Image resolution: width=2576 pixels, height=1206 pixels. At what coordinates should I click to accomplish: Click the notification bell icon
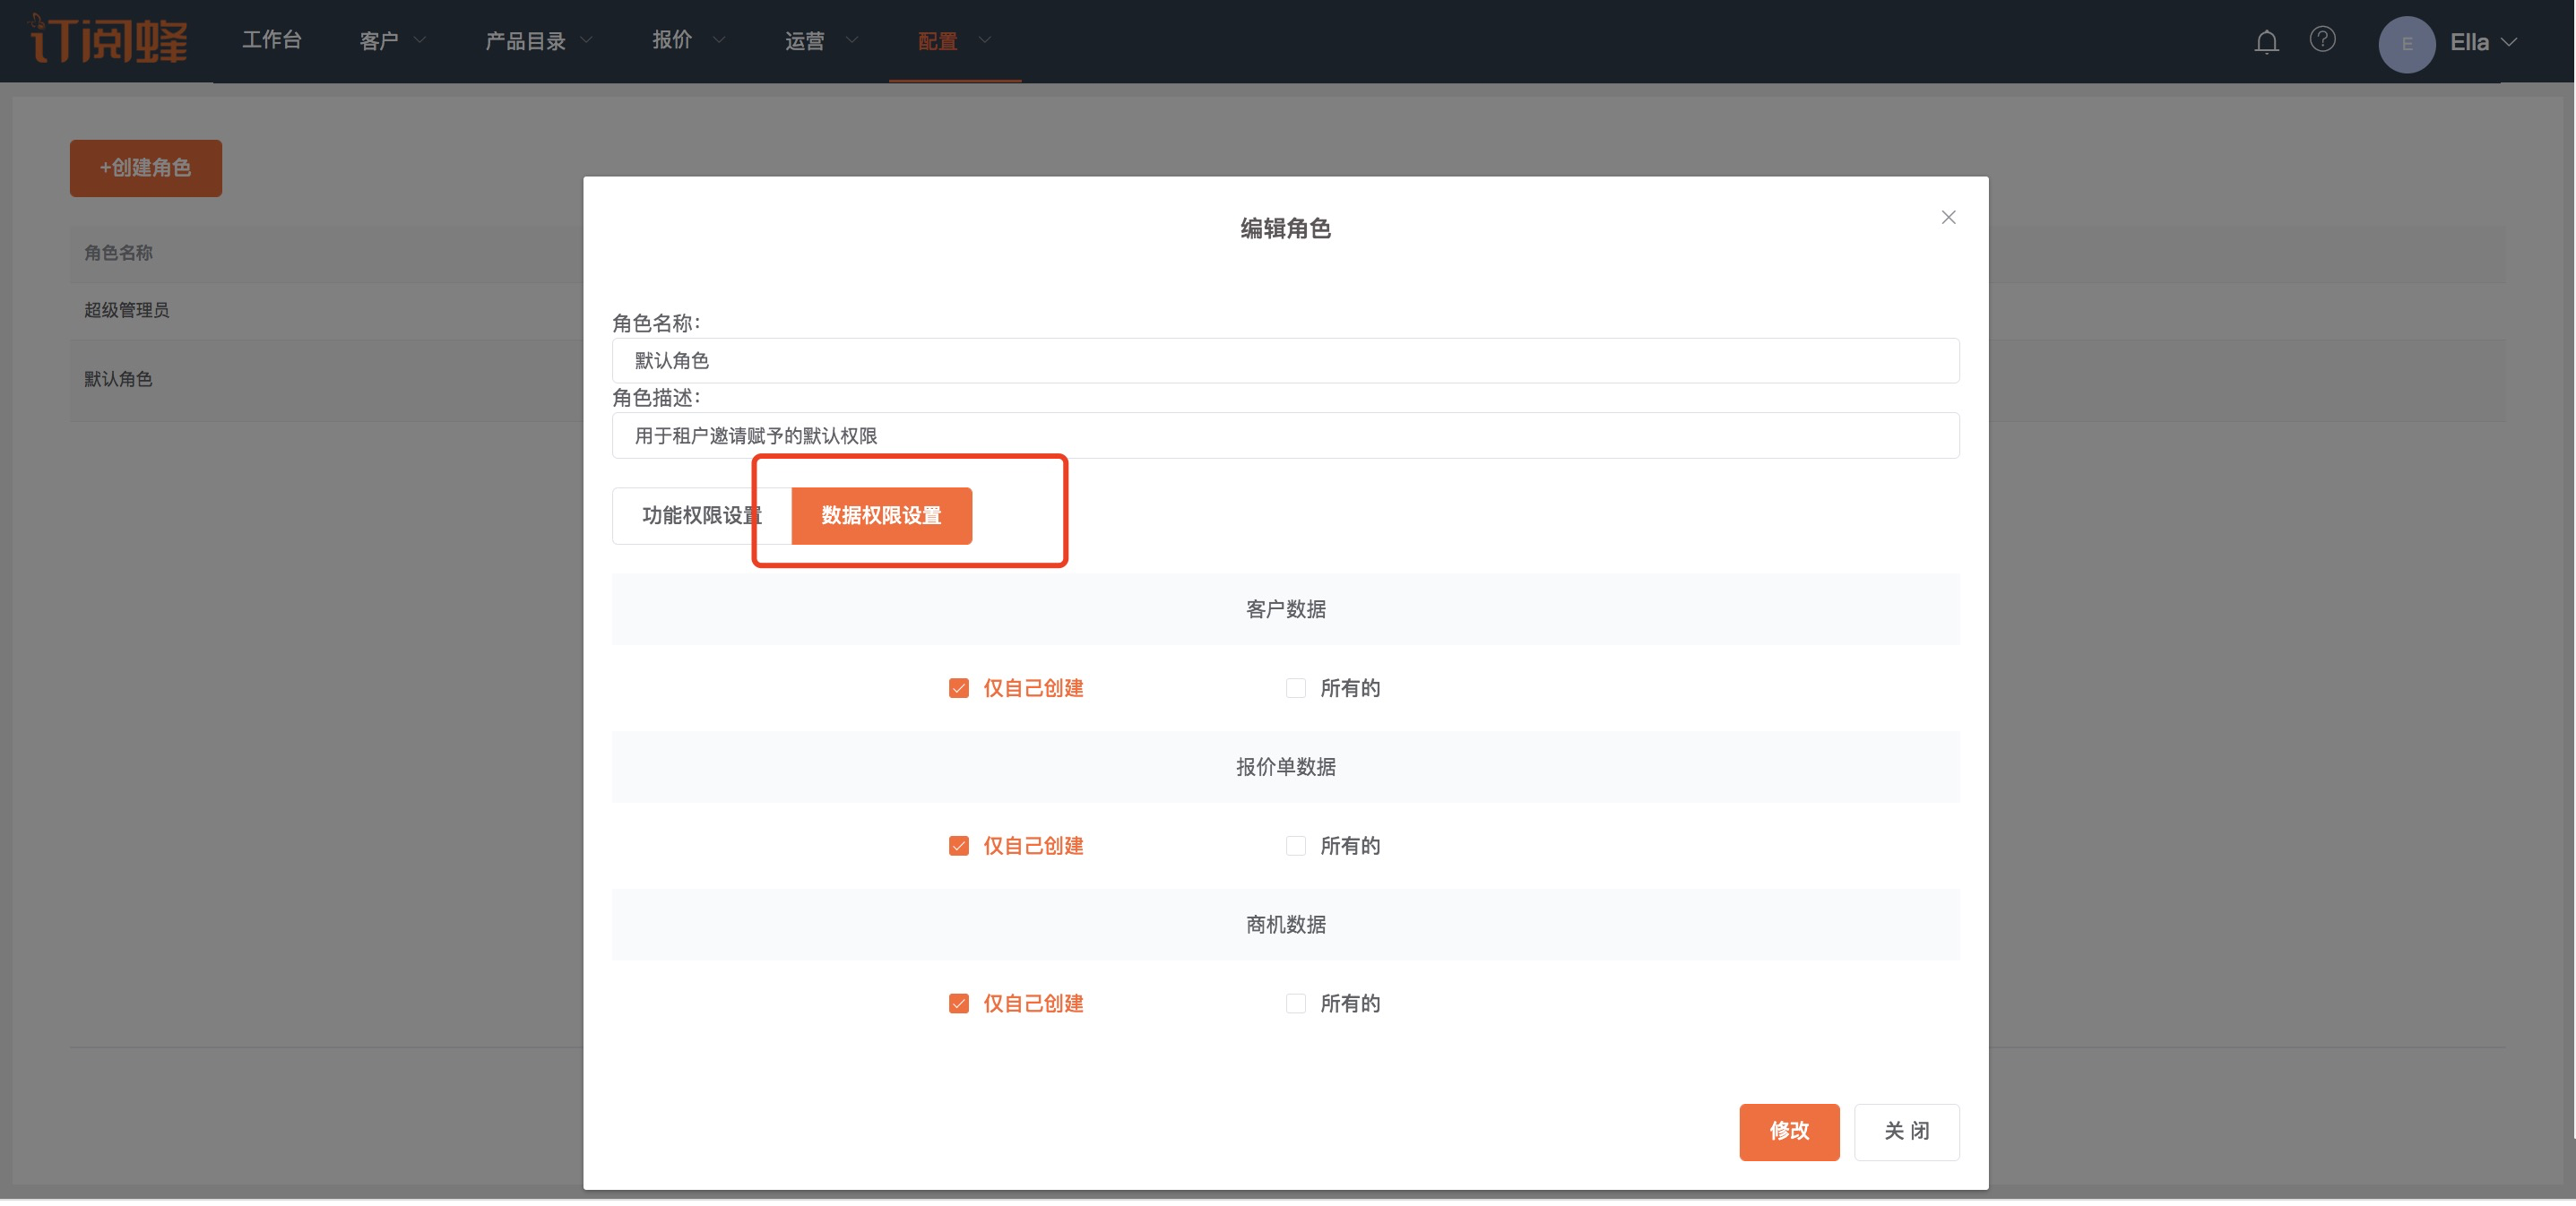click(x=2266, y=42)
